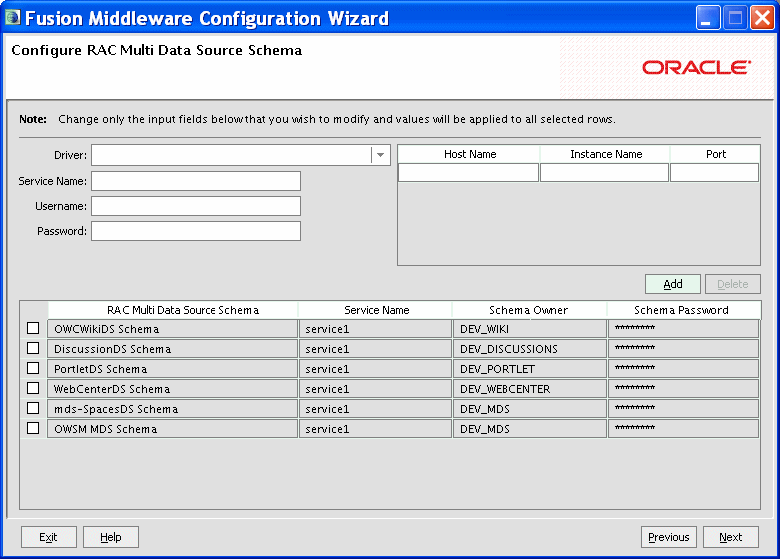Screen dimensions: 780x559
Task: Click the wizard title bar app icon
Action: point(12,17)
